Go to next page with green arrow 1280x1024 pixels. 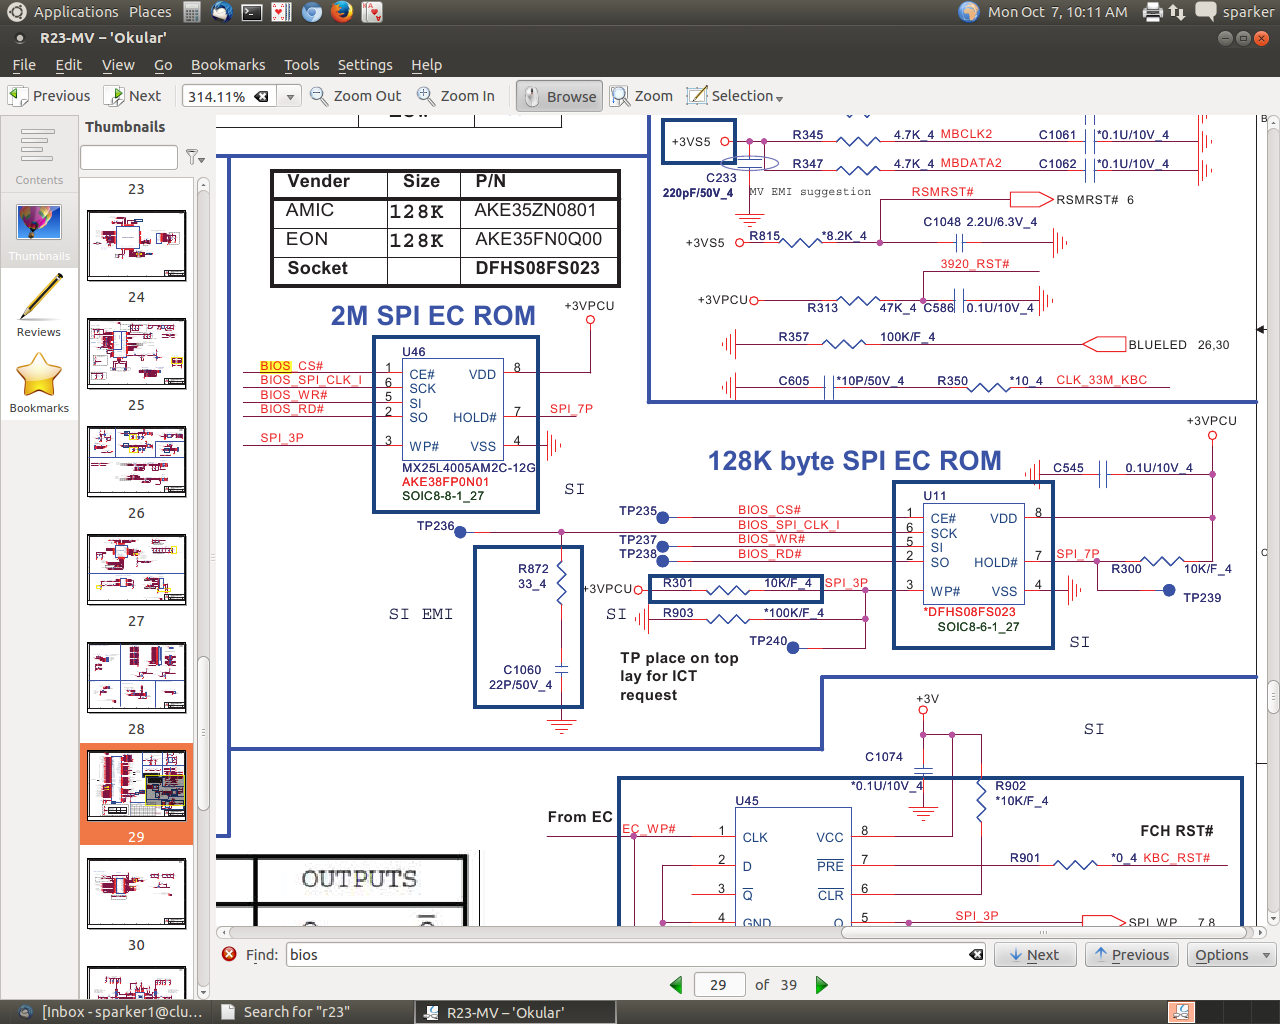point(822,985)
